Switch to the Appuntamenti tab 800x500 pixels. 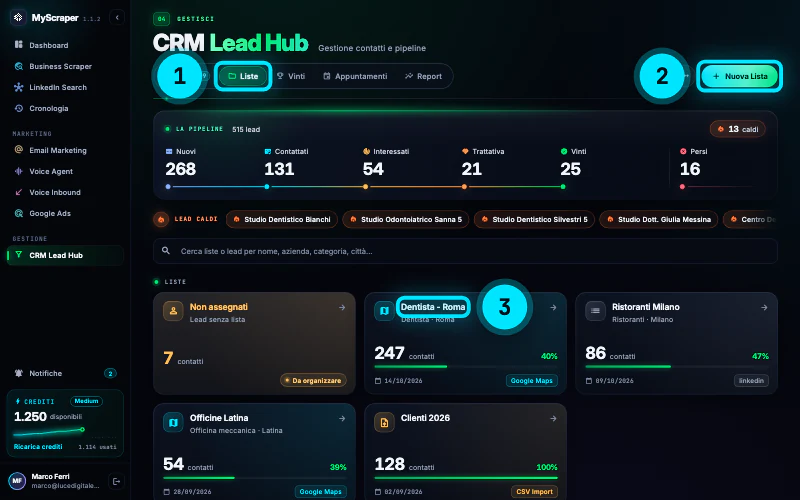pos(355,76)
